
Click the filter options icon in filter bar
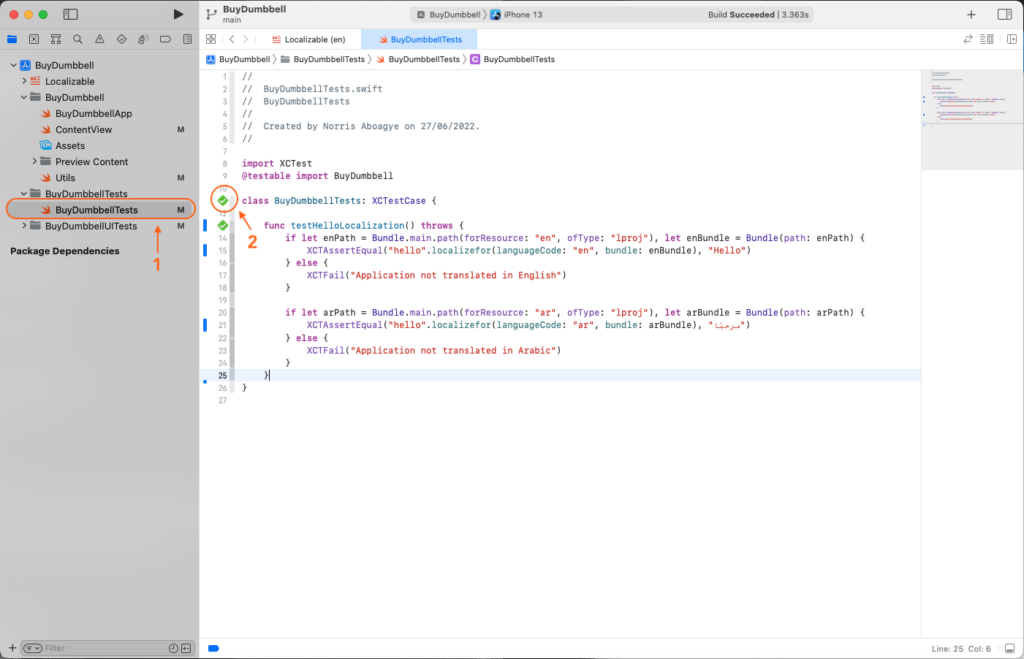coord(33,648)
